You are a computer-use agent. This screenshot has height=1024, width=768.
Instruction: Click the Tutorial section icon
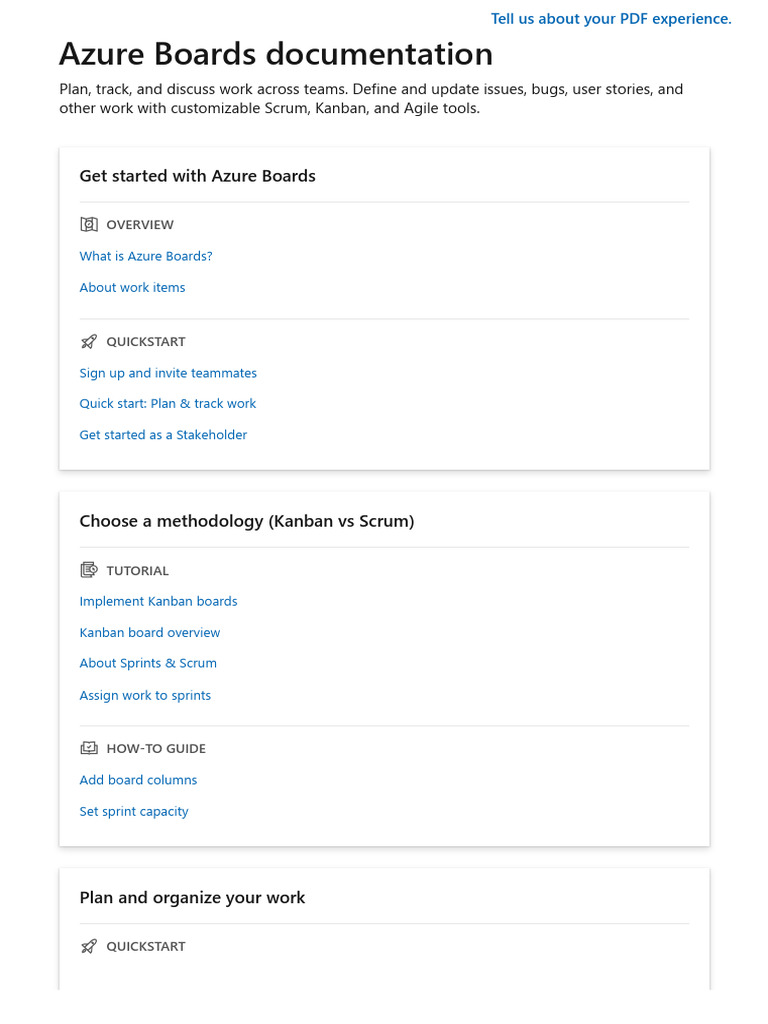coord(89,571)
